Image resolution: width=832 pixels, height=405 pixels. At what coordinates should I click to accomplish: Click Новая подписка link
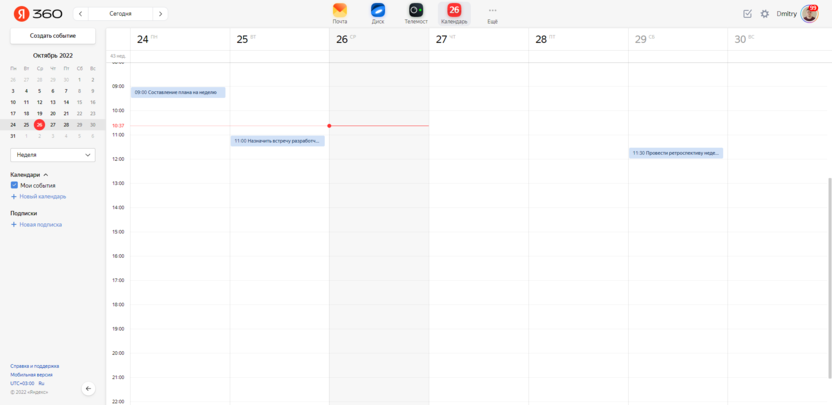pyautogui.click(x=40, y=225)
